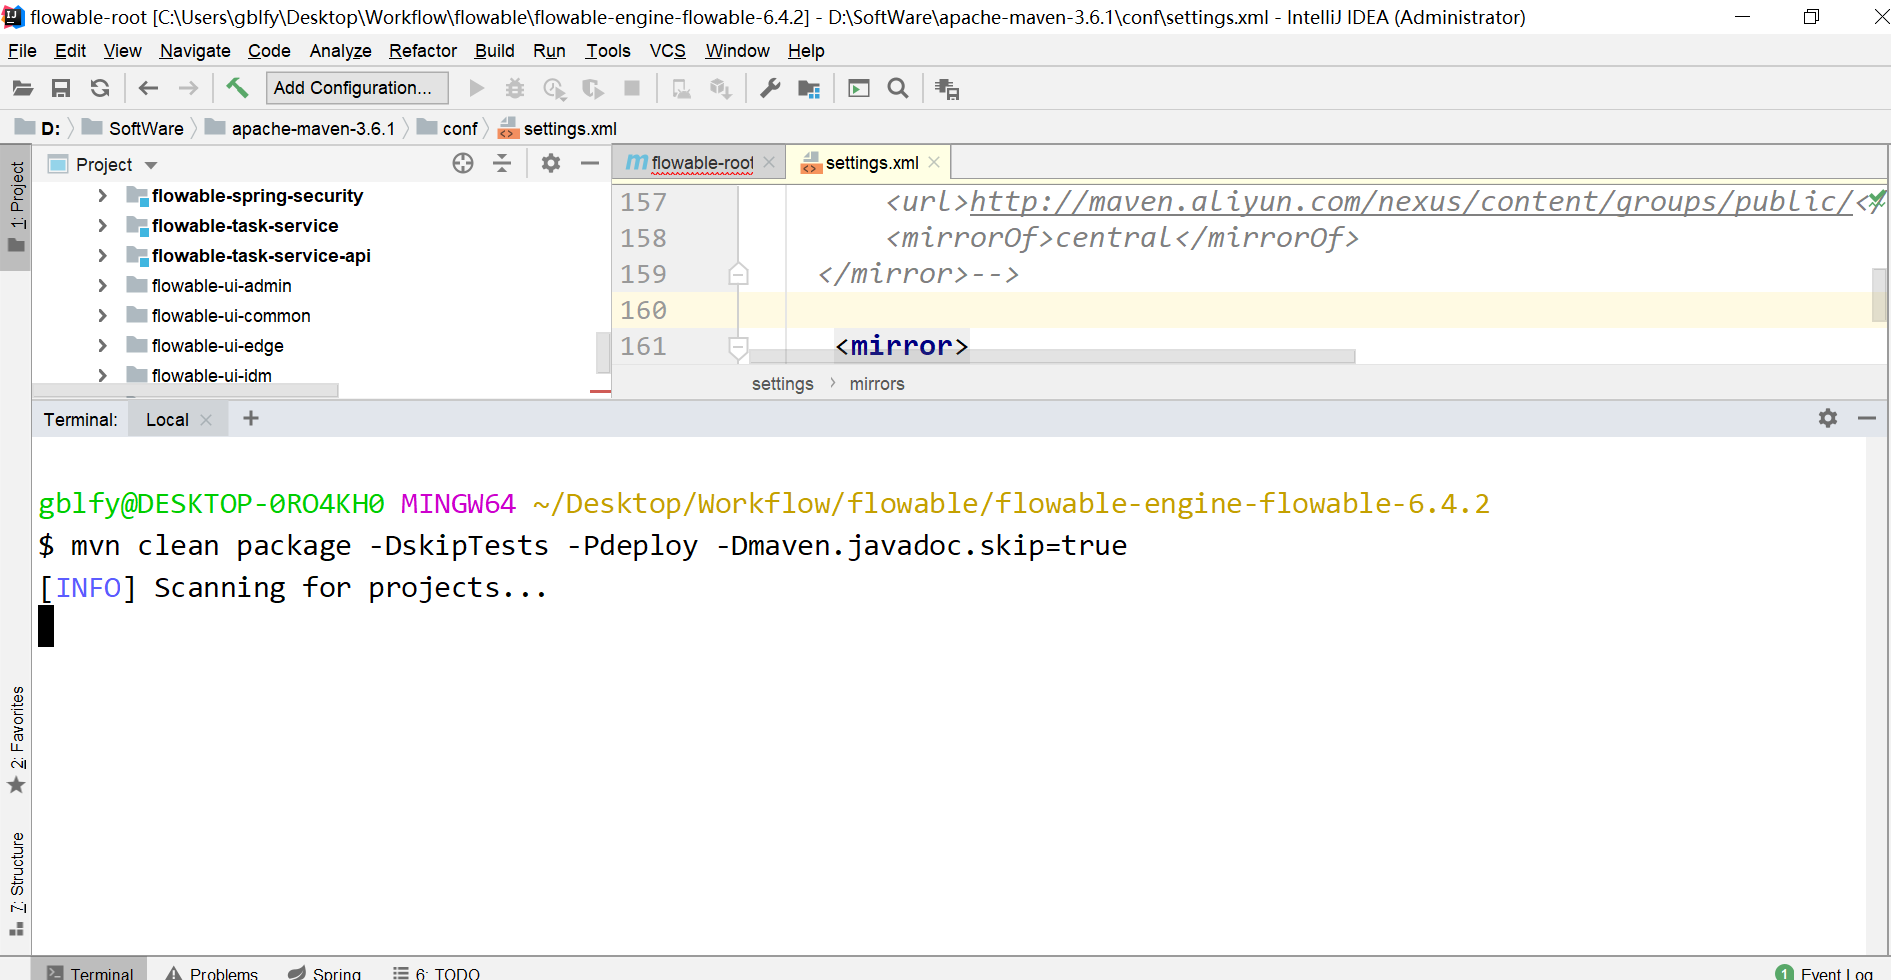
Task: Open Project Structure icon
Action: 809,88
